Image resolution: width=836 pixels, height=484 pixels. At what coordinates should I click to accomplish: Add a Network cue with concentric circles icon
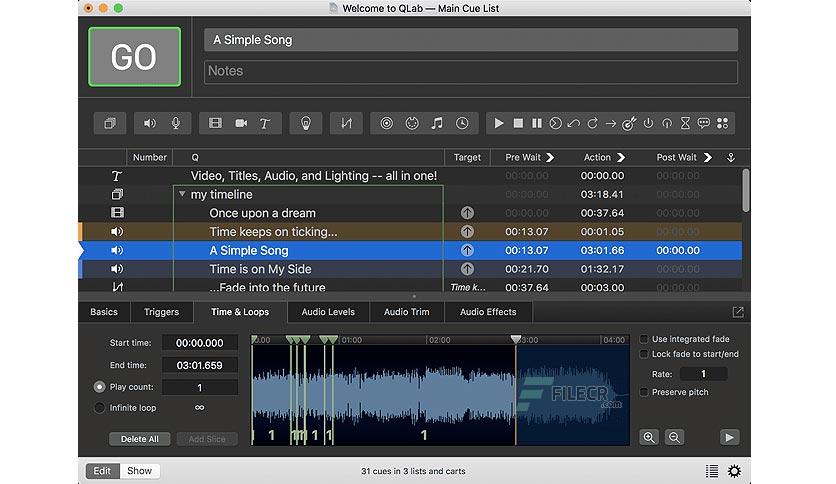(x=387, y=124)
